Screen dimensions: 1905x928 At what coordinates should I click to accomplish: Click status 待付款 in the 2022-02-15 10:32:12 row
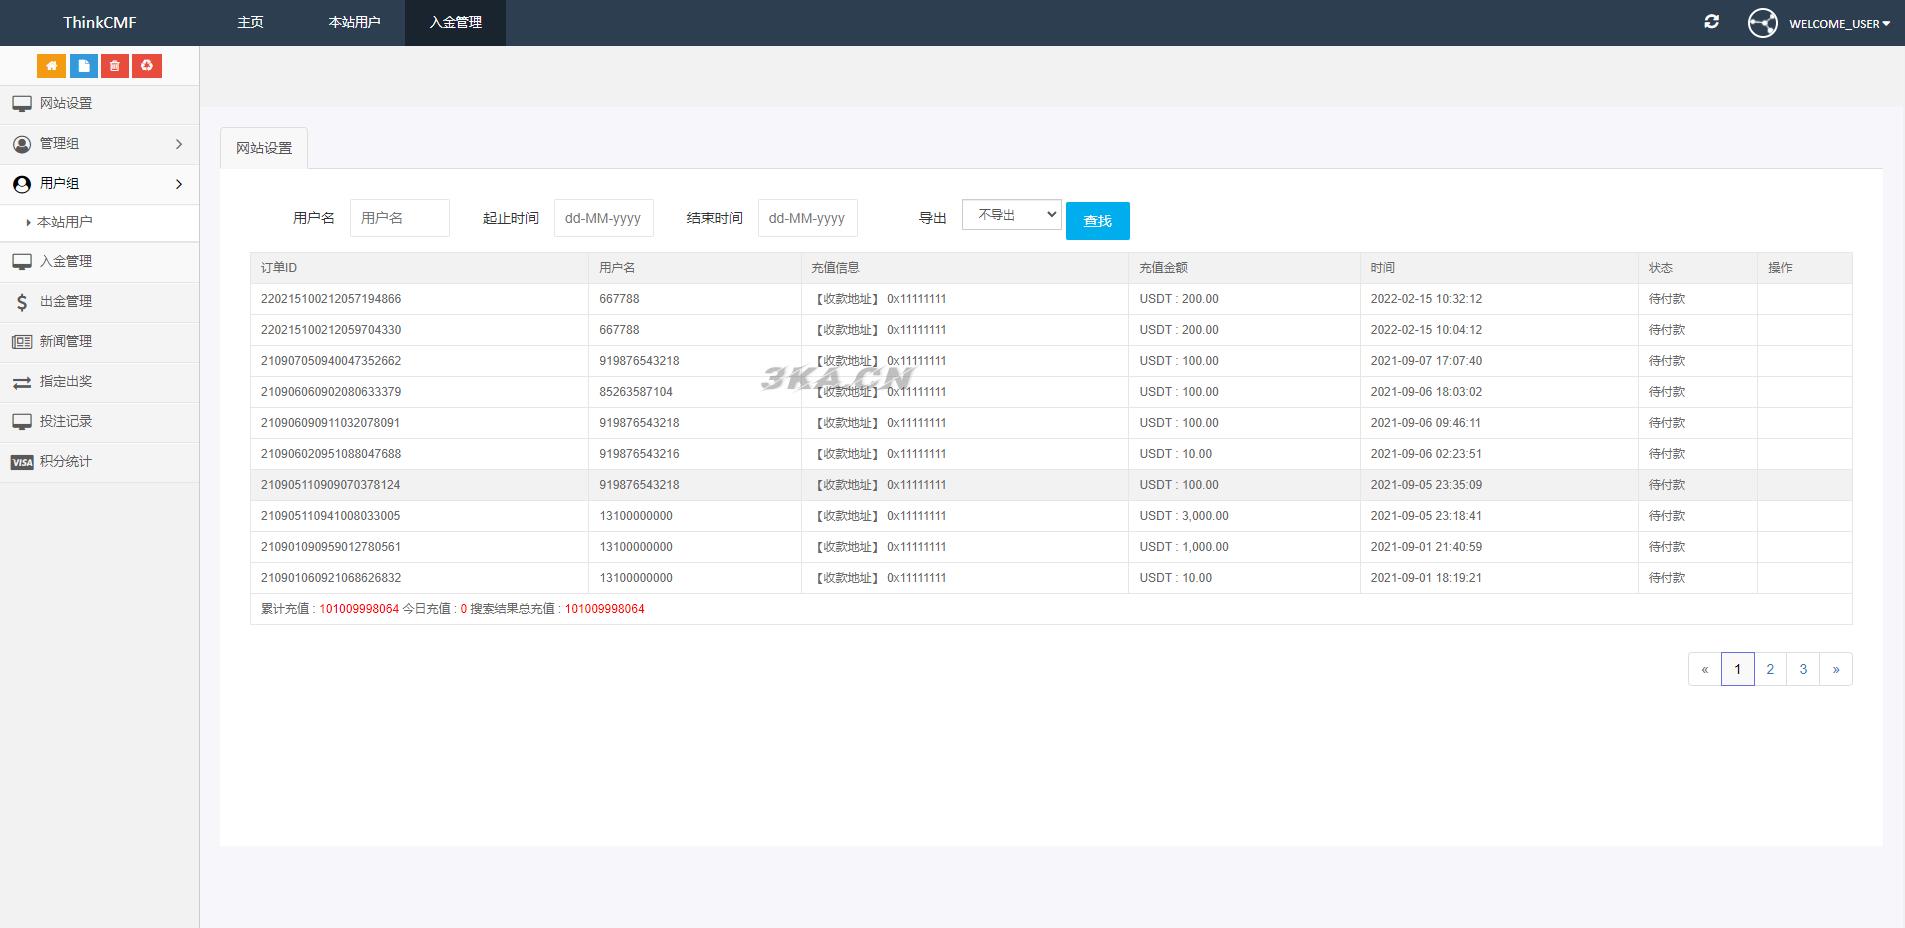(x=1667, y=299)
